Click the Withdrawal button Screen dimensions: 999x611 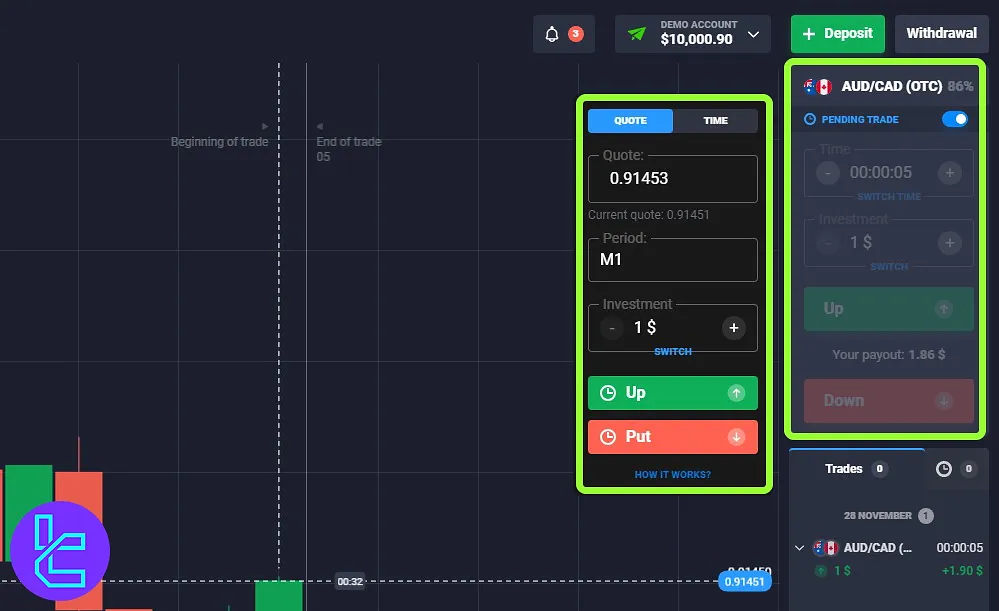point(941,34)
